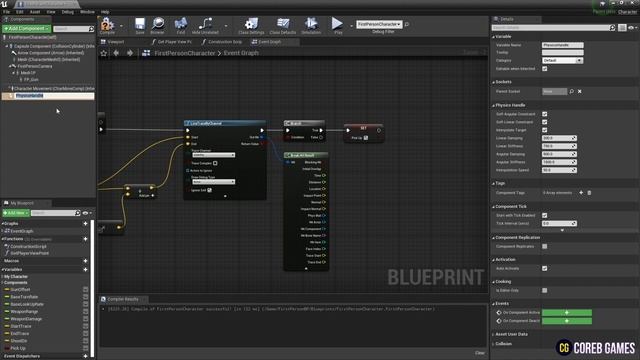Open Browse to asset in Content Browser
Viewport: 640px width, 360px height.
point(158,25)
